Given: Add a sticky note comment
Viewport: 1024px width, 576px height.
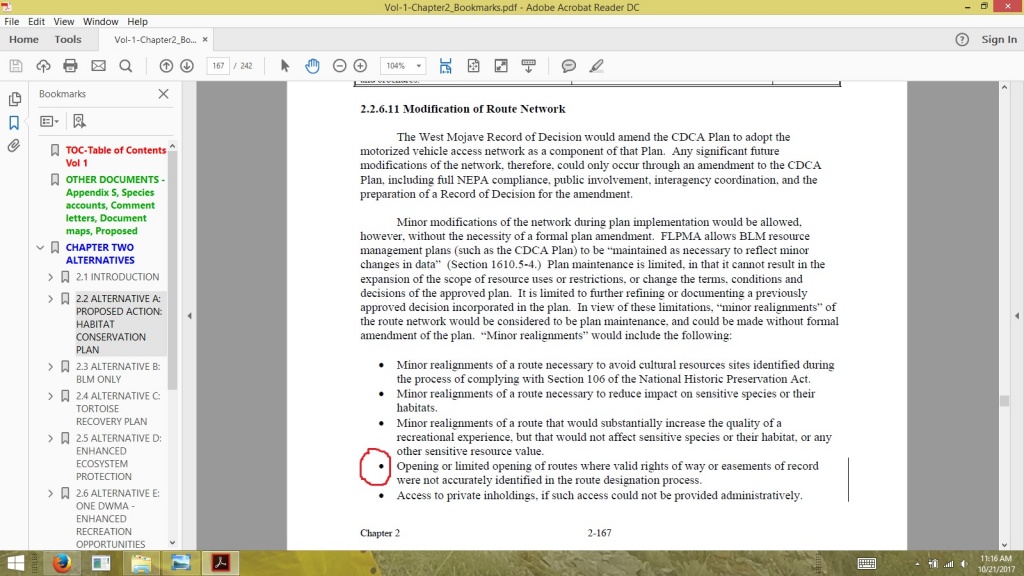Looking at the screenshot, I should pyautogui.click(x=569, y=65).
